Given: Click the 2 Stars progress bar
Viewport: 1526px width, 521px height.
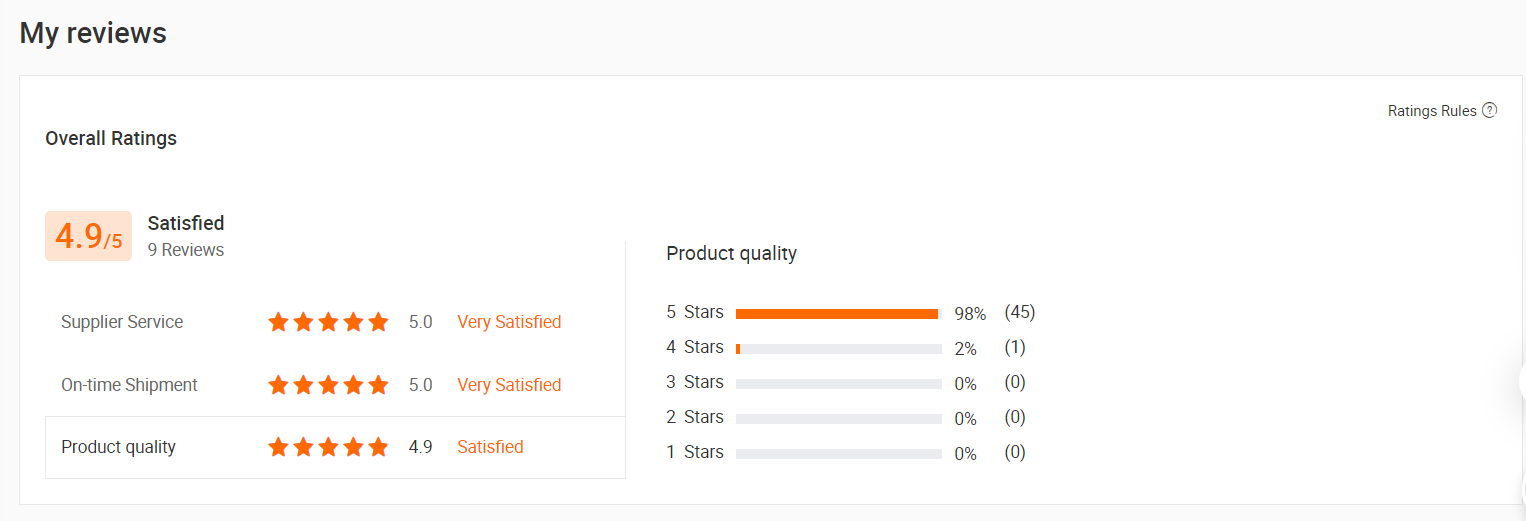Looking at the screenshot, I should coord(839,419).
